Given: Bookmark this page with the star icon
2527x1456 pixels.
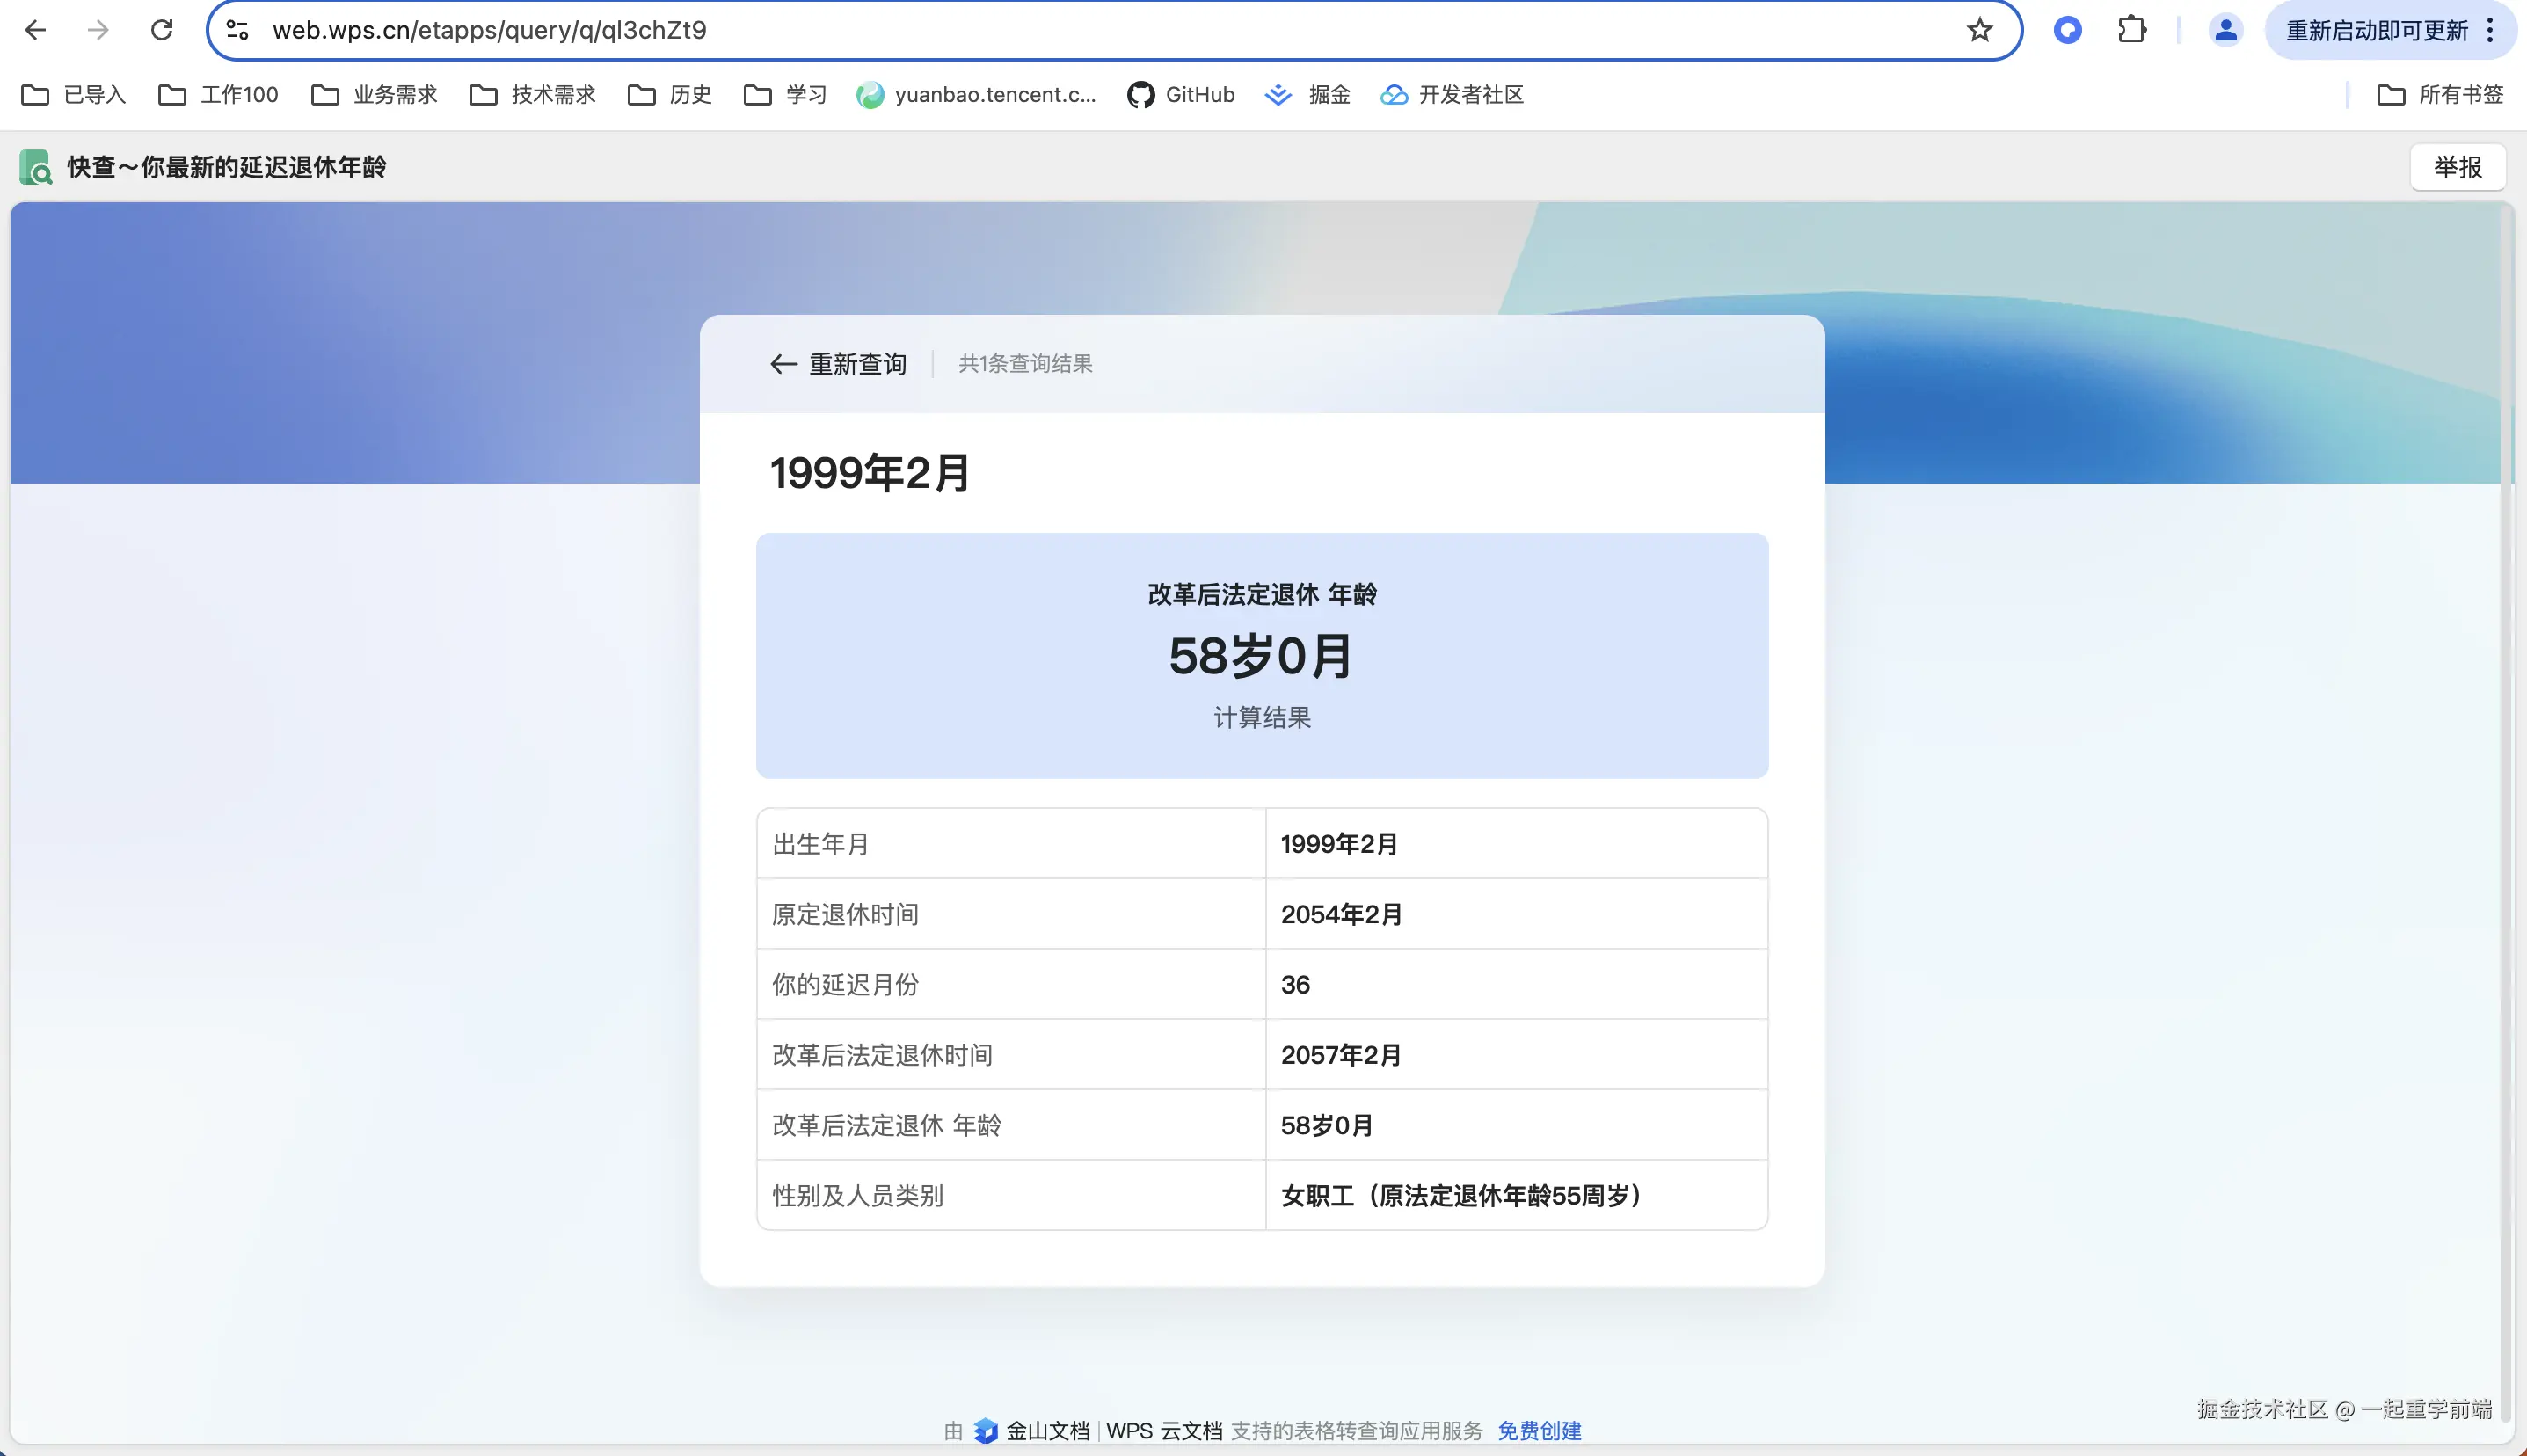Looking at the screenshot, I should tap(1979, 30).
